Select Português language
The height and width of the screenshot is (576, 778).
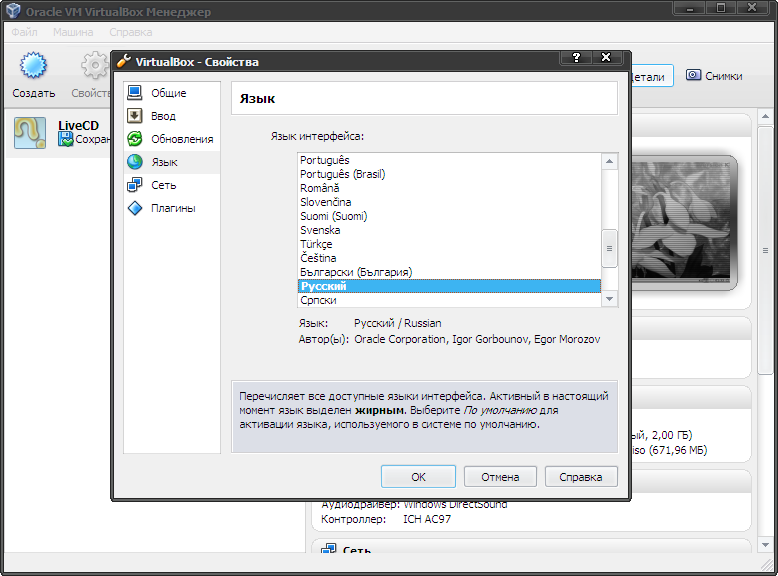coord(450,160)
